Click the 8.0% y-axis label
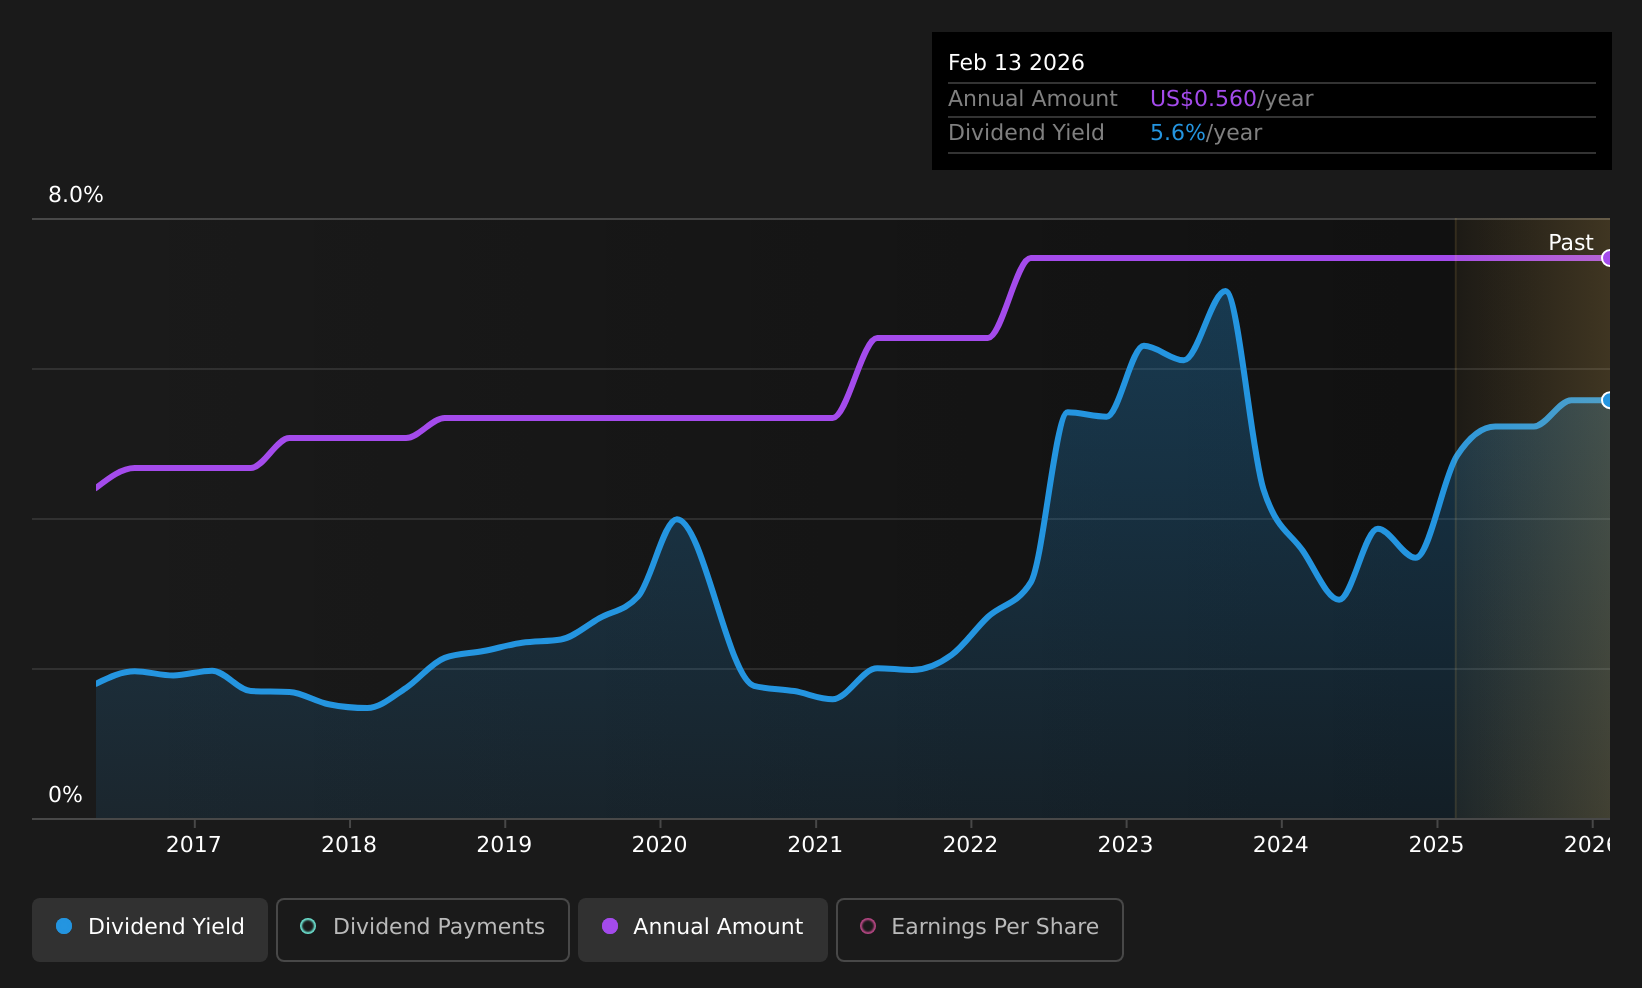The image size is (1642, 988). [x=76, y=195]
